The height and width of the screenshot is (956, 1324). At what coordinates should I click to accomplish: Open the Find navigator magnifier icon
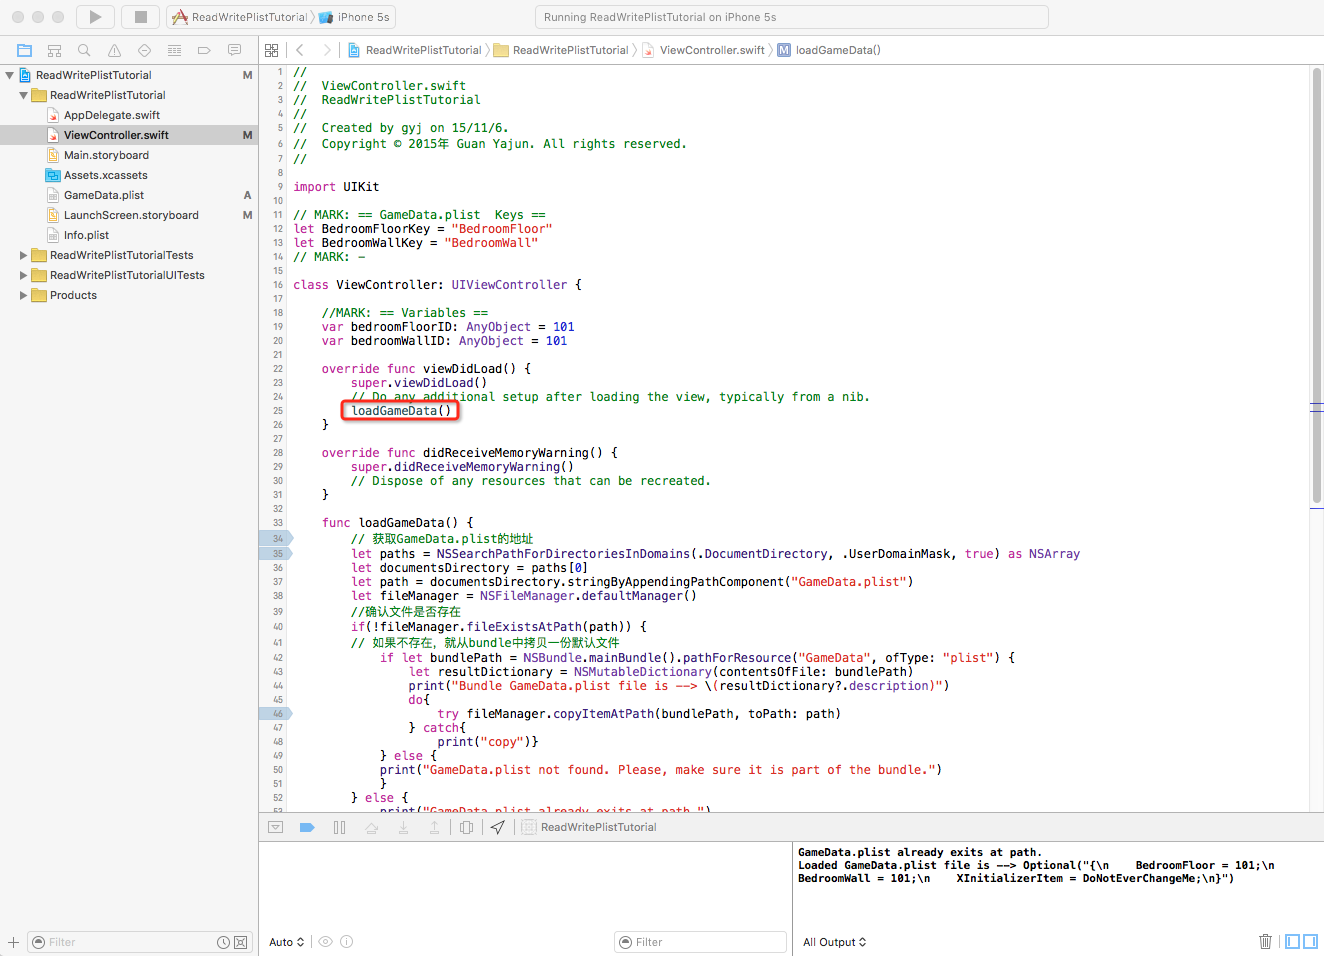point(84,50)
